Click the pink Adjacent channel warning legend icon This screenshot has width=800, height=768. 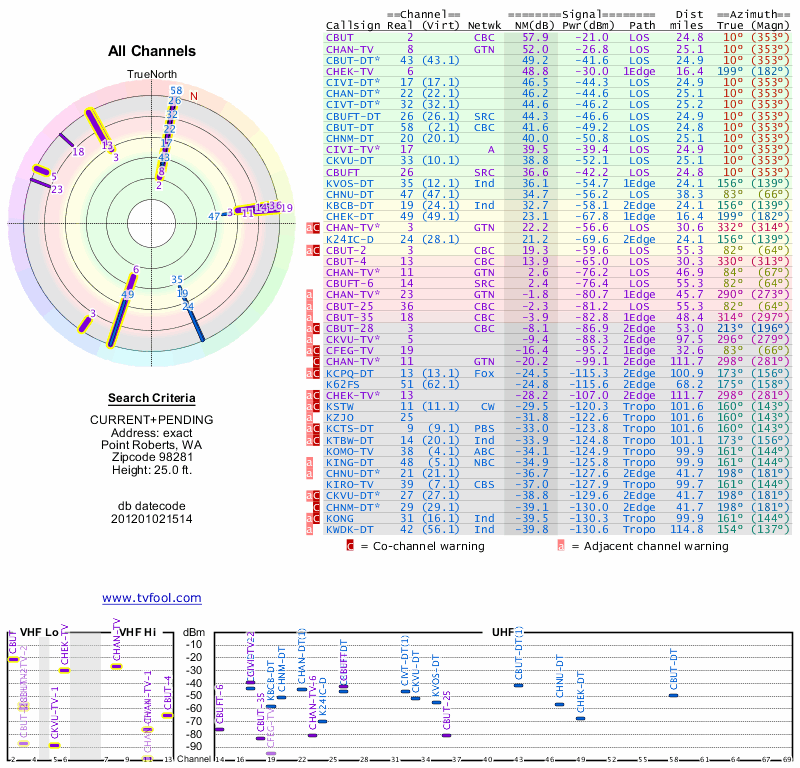561,546
